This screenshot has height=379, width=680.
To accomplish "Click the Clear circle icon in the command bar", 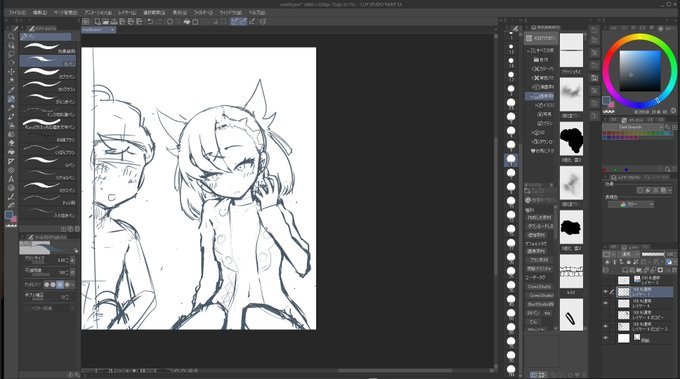I will pos(170,21).
